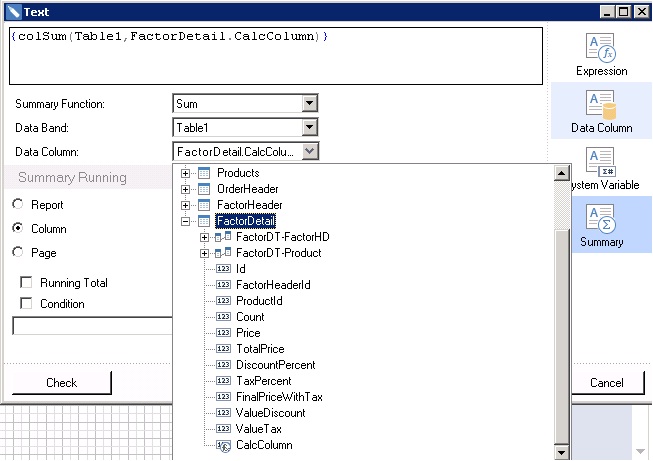This screenshot has height=461, width=653.
Task: Open the Data Band dropdown
Action: tap(310, 128)
